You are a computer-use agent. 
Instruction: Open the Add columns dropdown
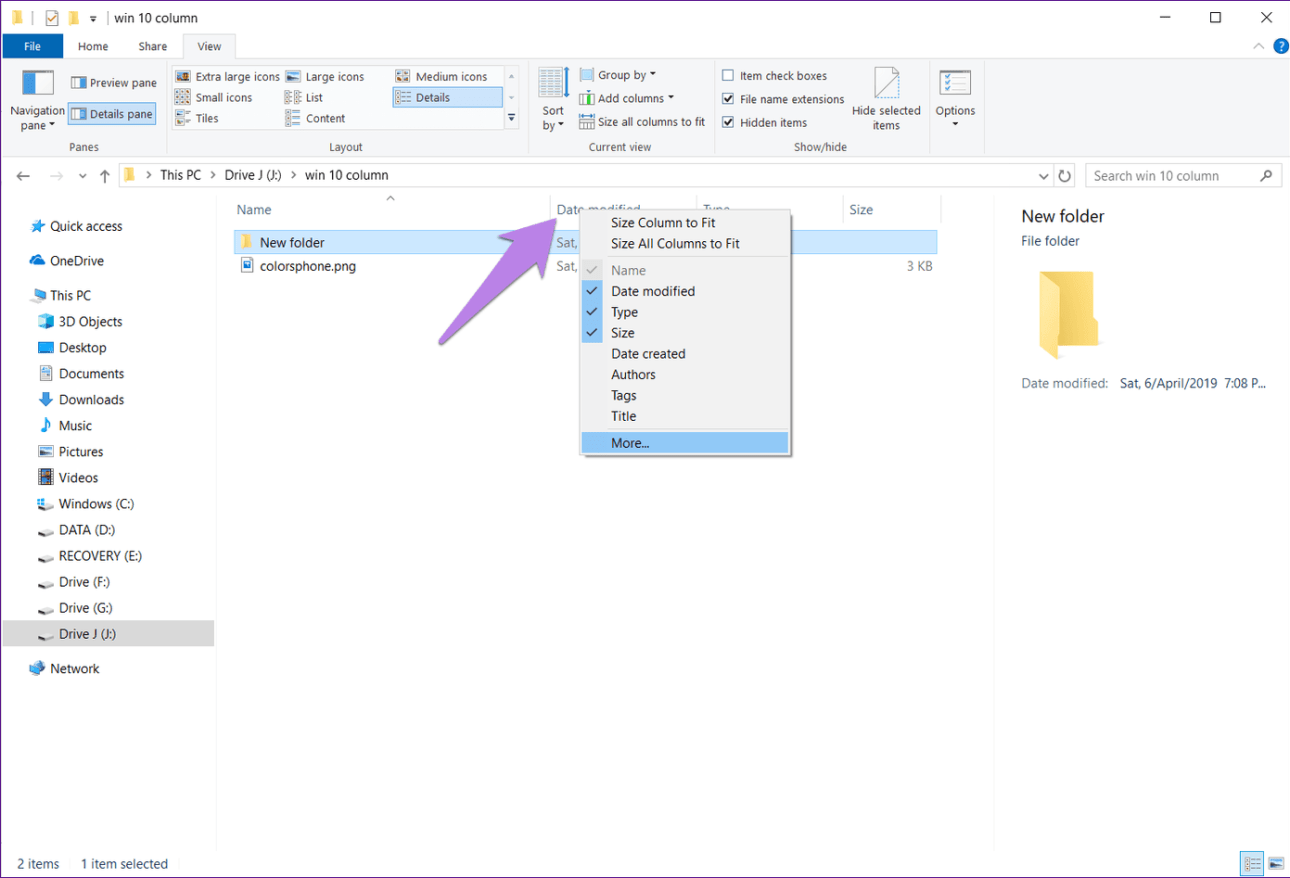[635, 98]
